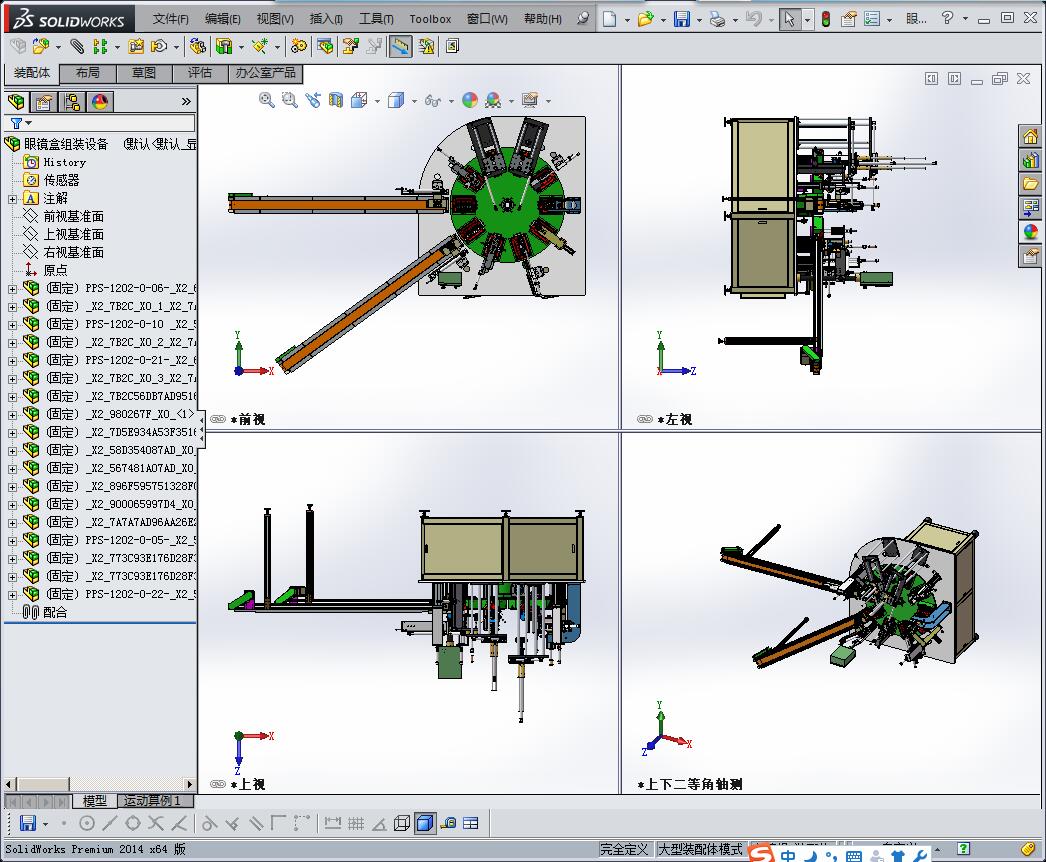The height and width of the screenshot is (862, 1046).
Task: Click the Print icon
Action: (x=718, y=19)
